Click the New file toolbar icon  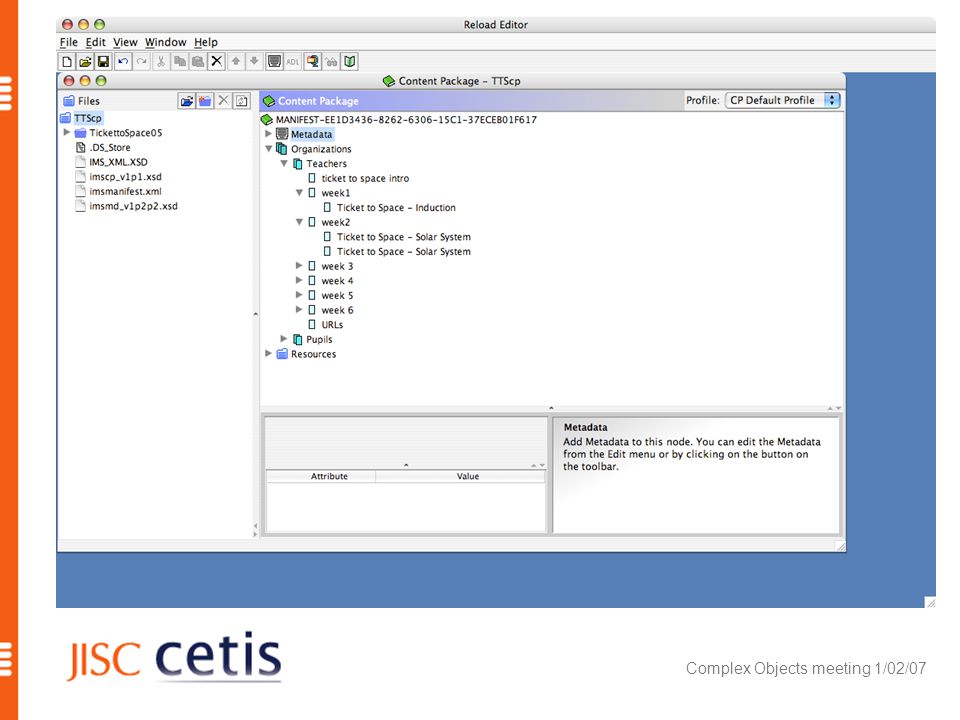(67, 62)
